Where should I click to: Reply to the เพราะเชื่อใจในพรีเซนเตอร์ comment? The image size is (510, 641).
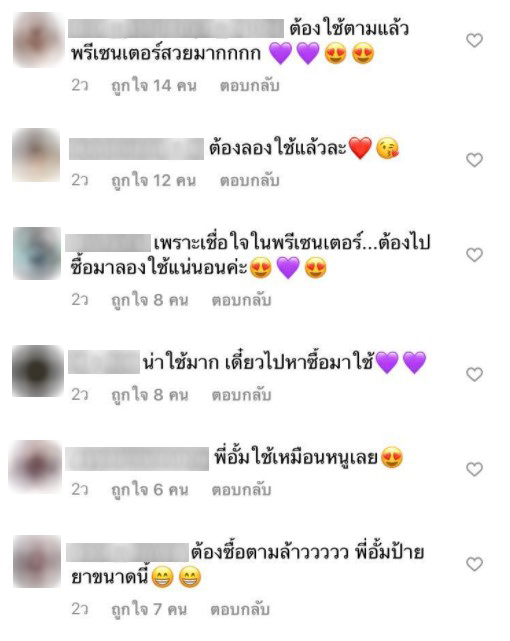241,300
